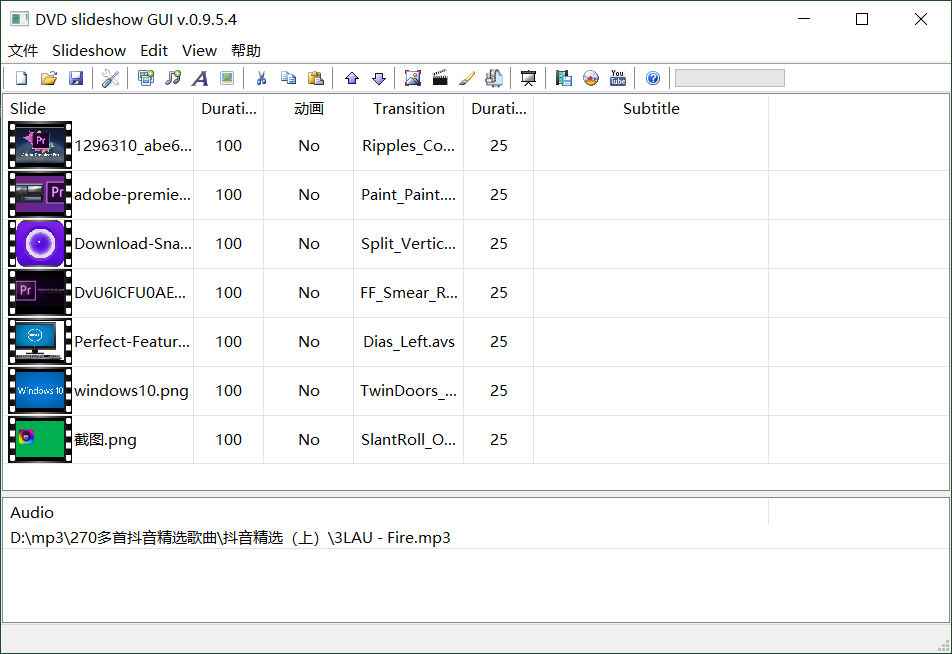
Task: Upload the slideshow via the YouTube icon
Action: point(618,77)
